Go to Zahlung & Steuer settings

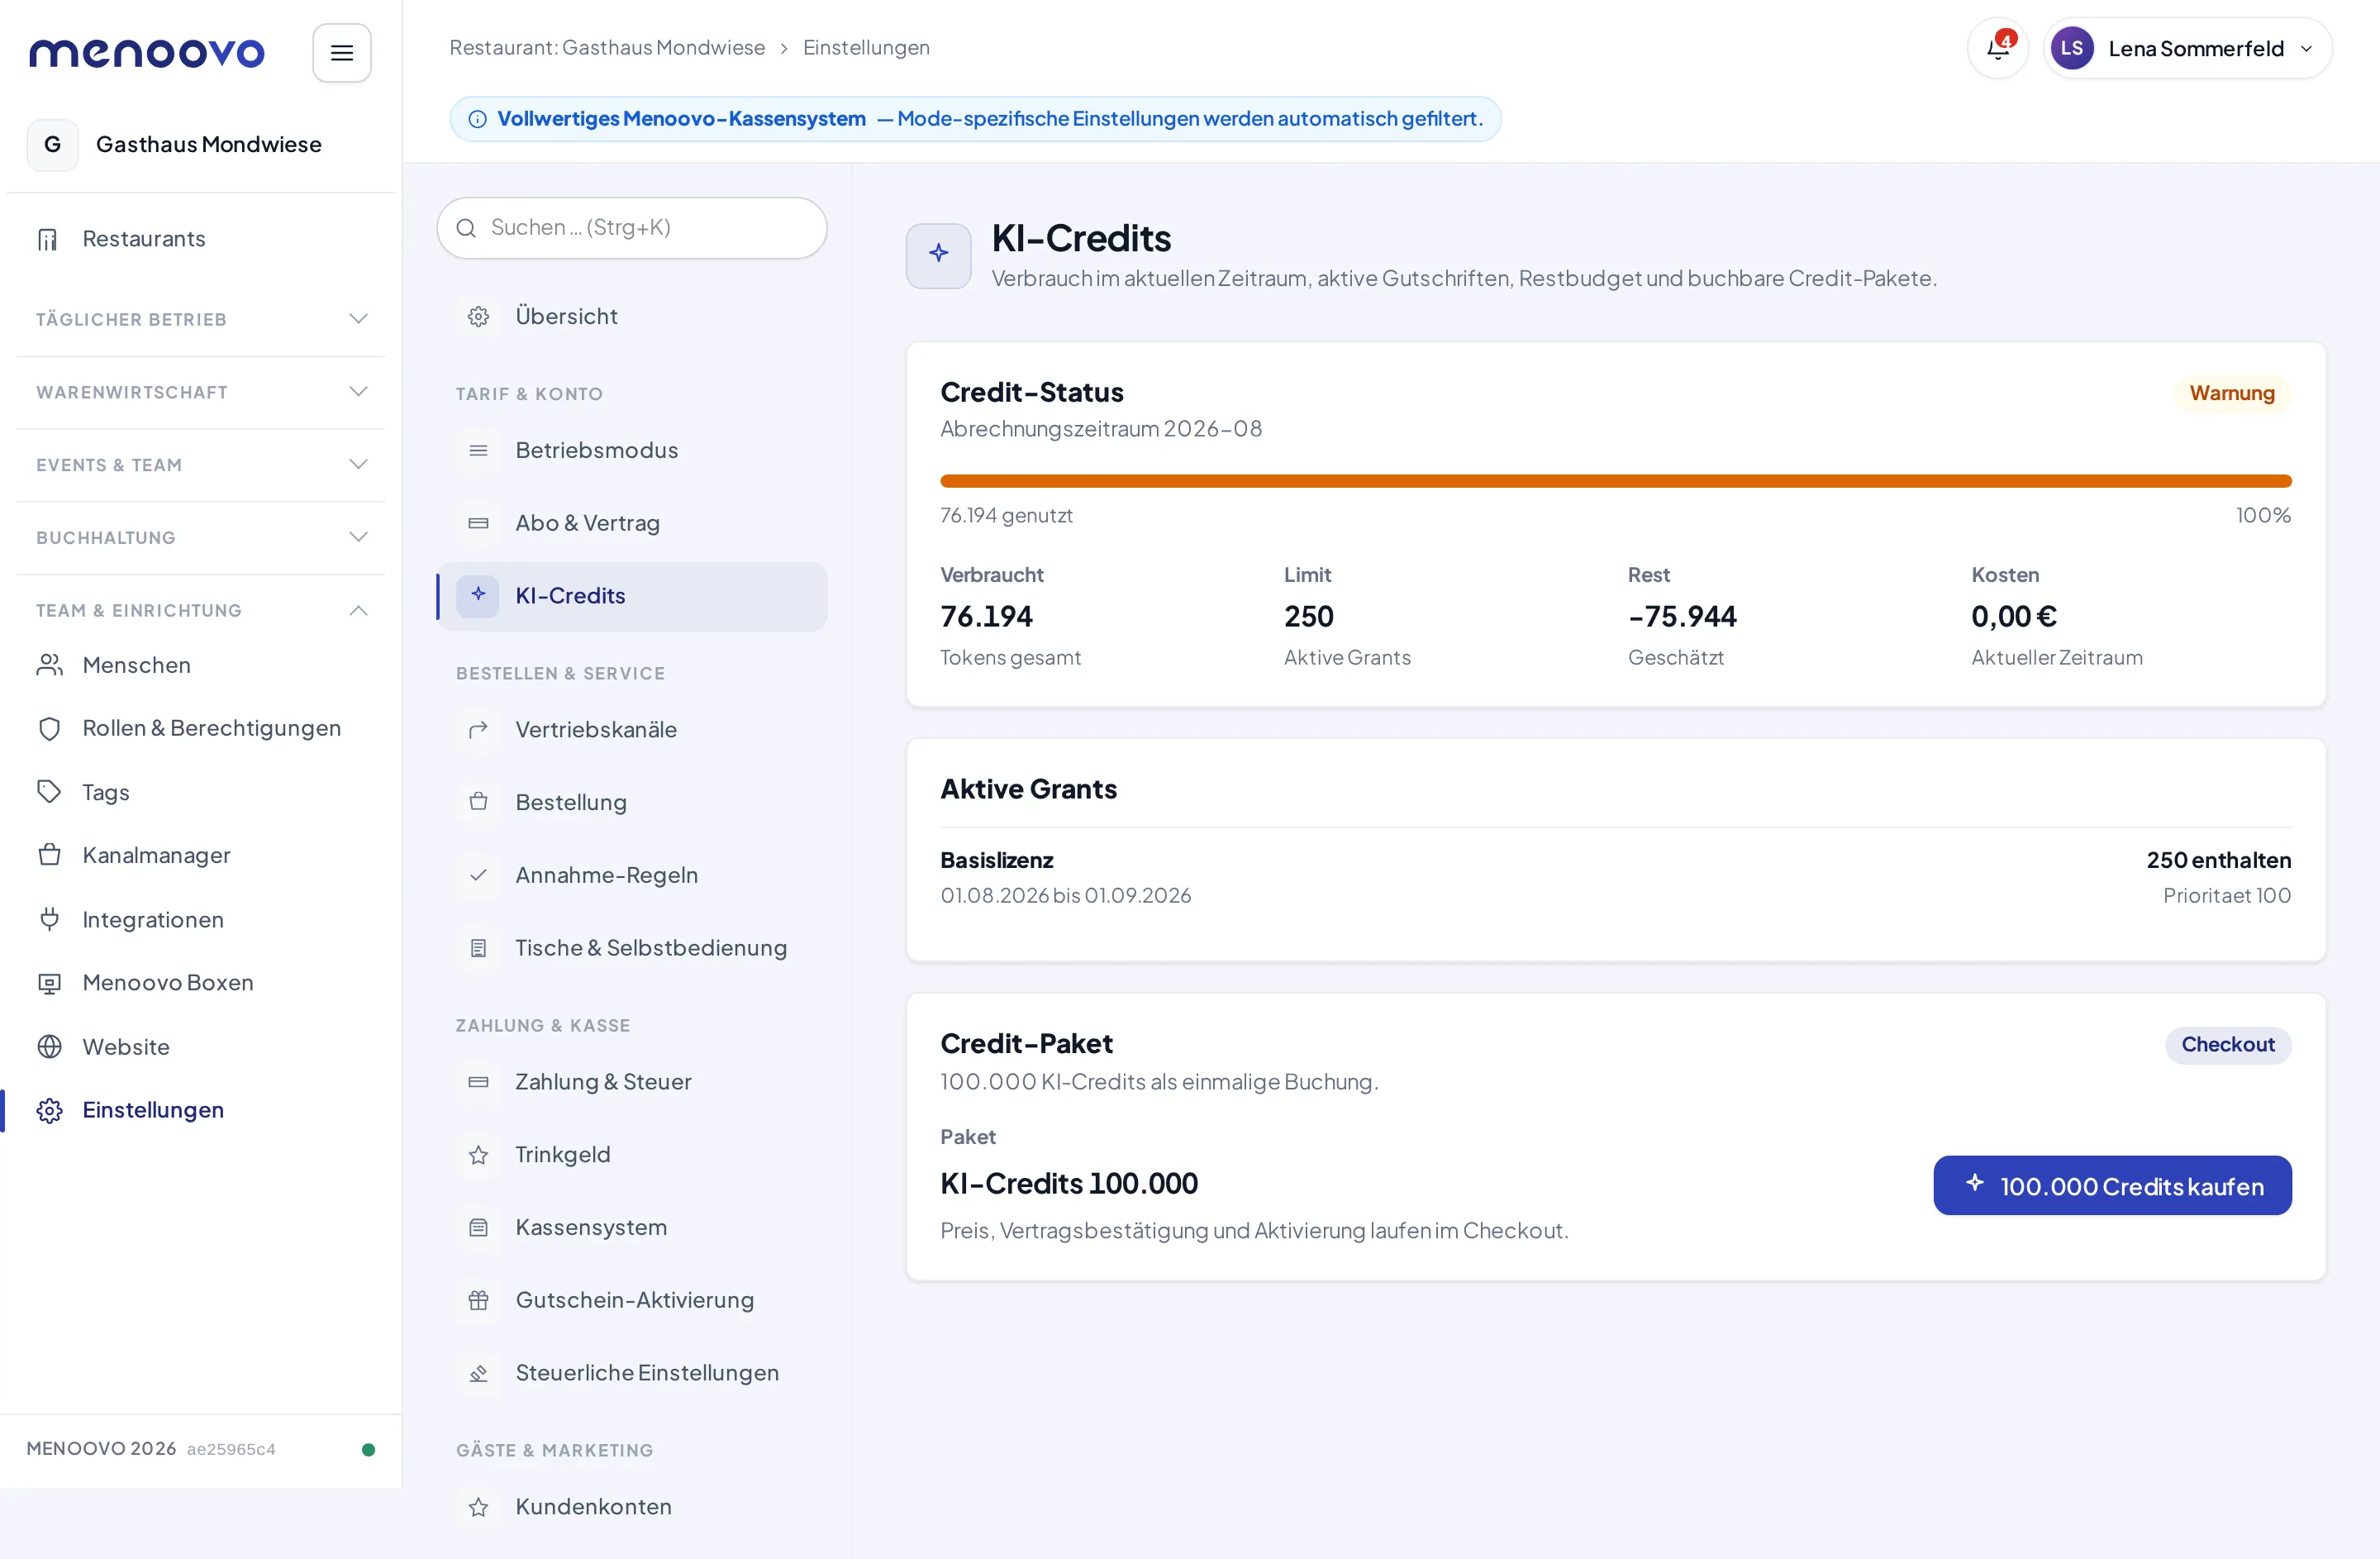tap(632, 1082)
